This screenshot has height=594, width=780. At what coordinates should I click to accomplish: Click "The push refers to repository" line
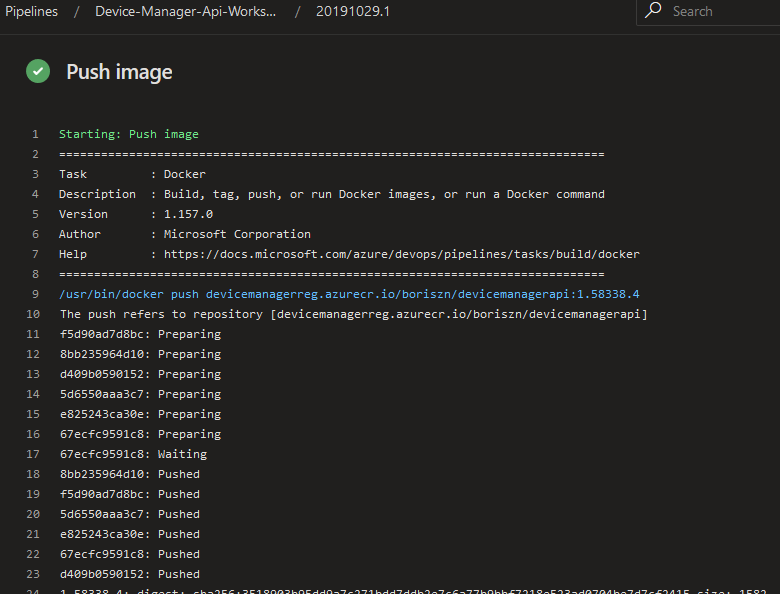tap(352, 314)
